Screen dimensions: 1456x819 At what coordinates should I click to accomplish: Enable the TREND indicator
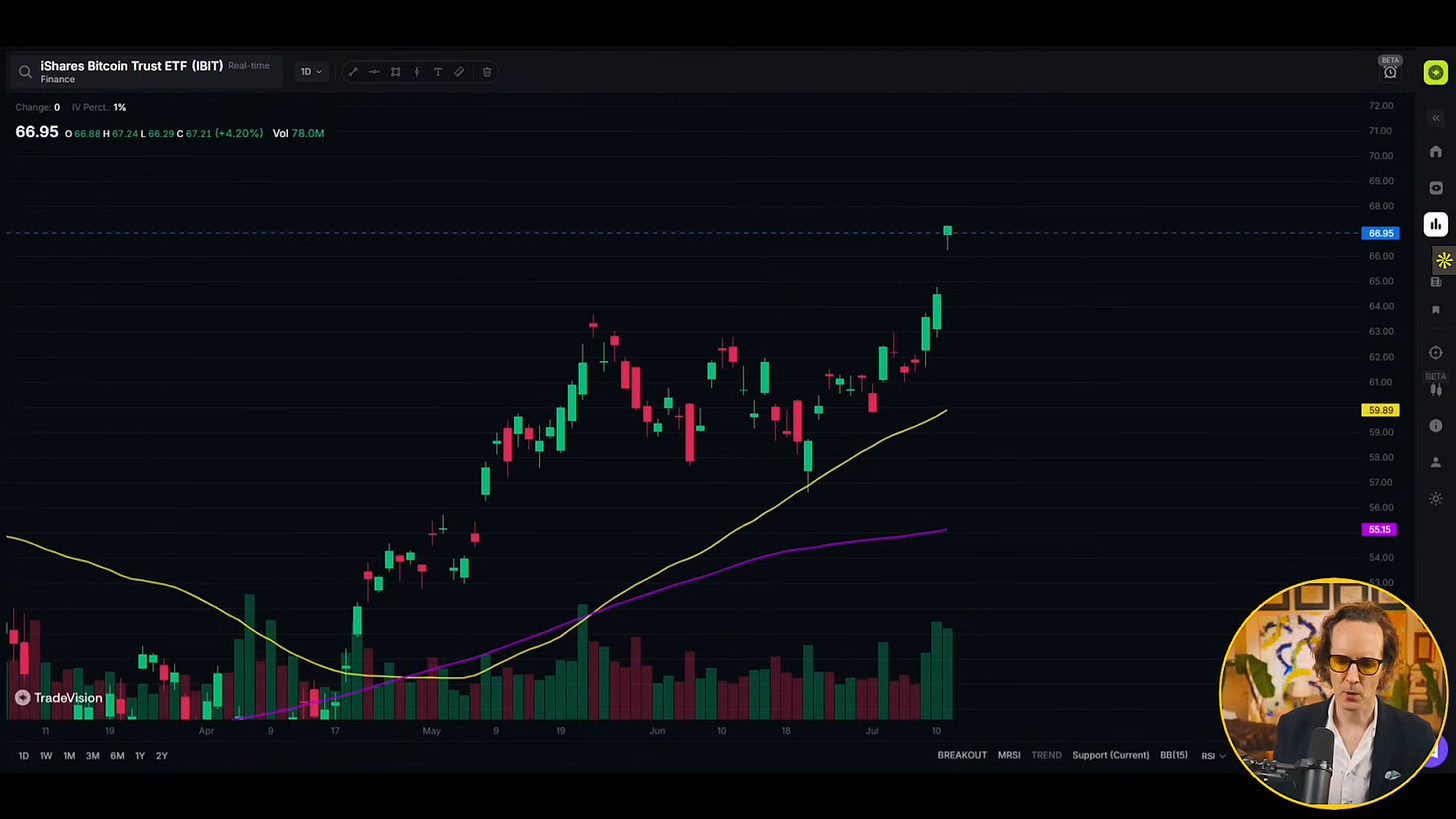coord(1046,755)
